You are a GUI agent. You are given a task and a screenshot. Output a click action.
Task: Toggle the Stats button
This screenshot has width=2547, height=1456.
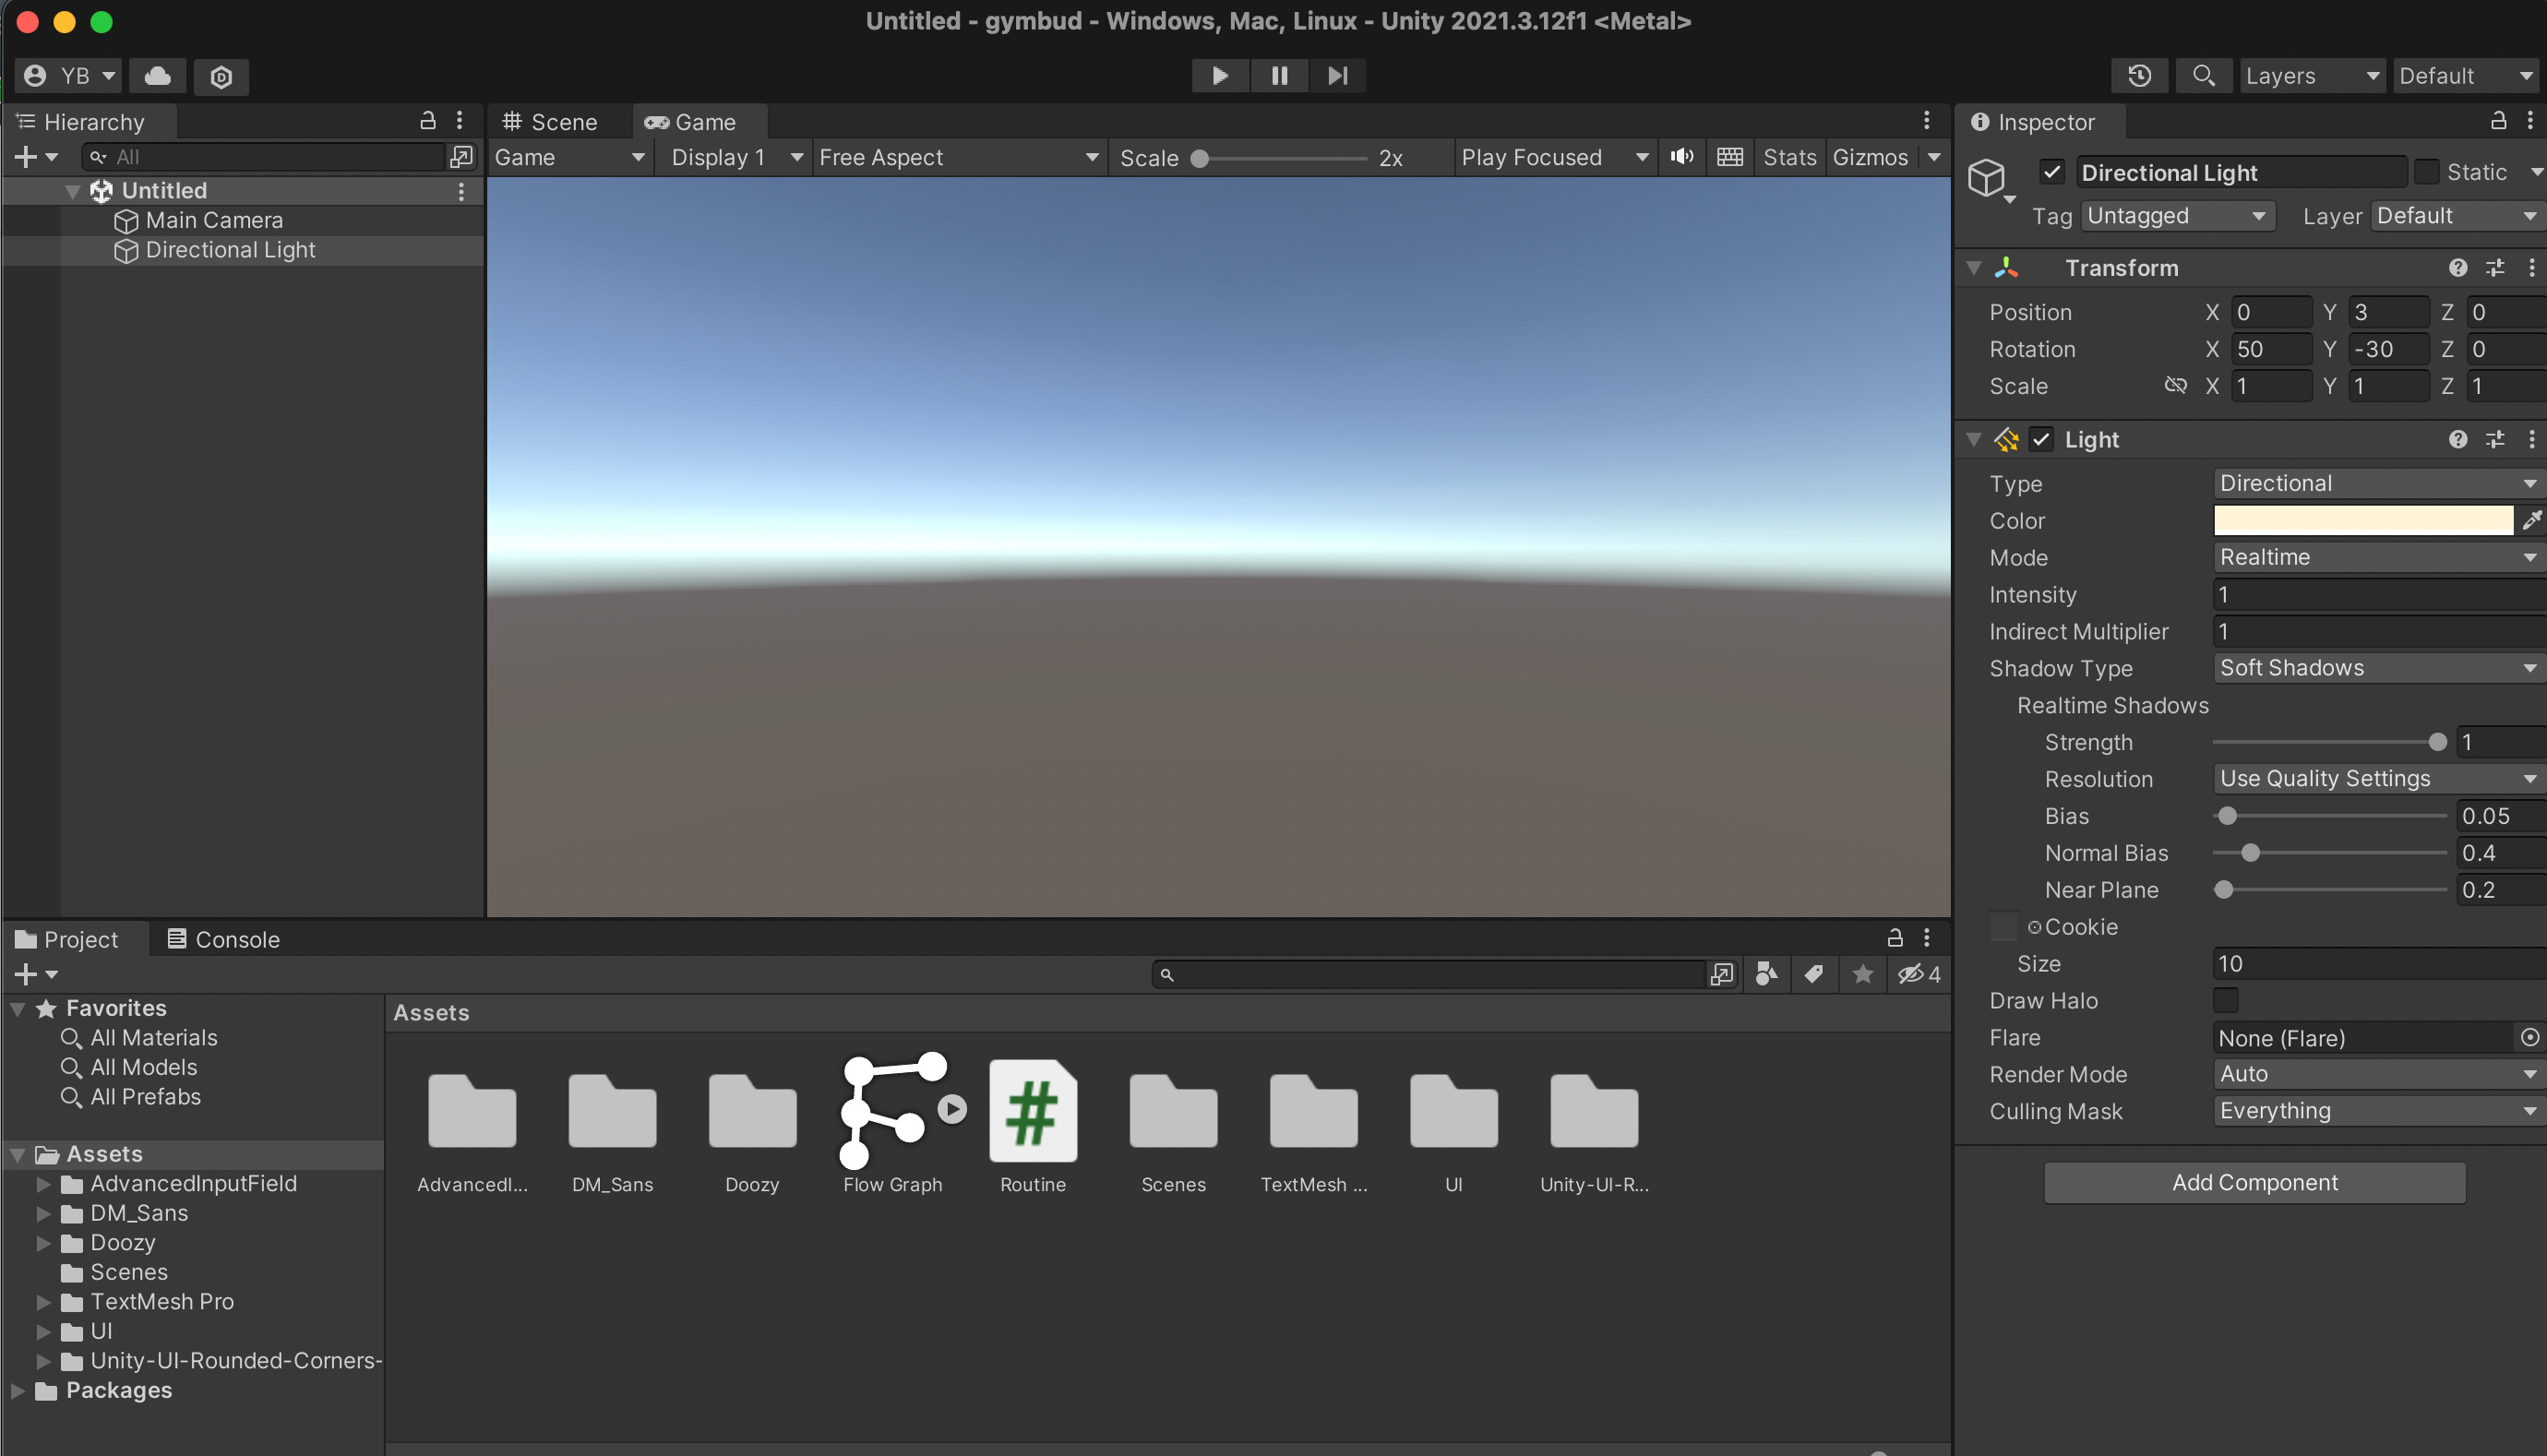point(1789,157)
